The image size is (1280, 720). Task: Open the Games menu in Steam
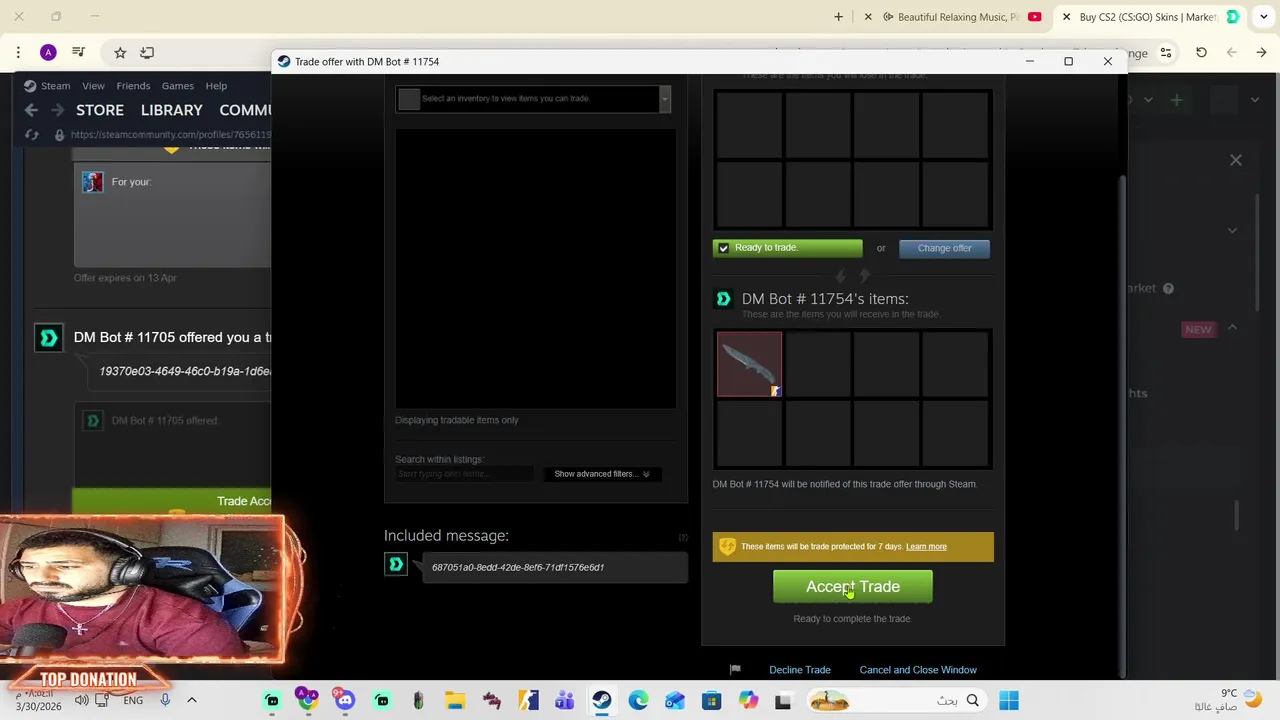point(178,86)
